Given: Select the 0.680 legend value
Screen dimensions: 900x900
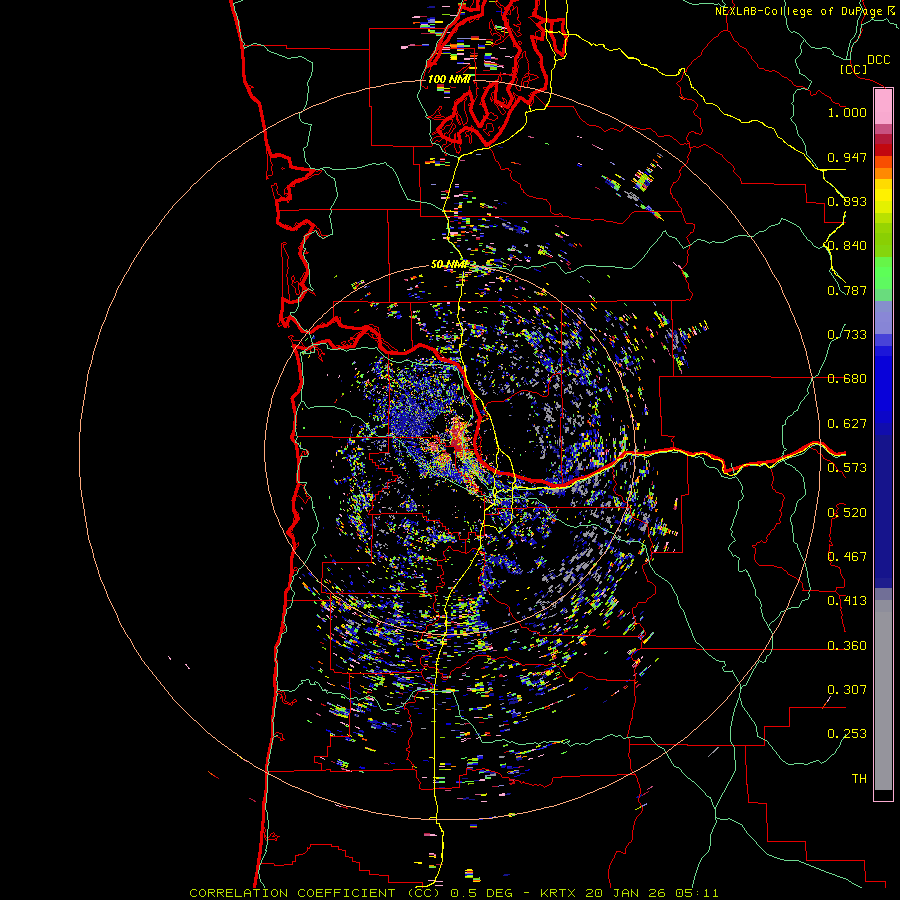Looking at the screenshot, I should 847,379.
